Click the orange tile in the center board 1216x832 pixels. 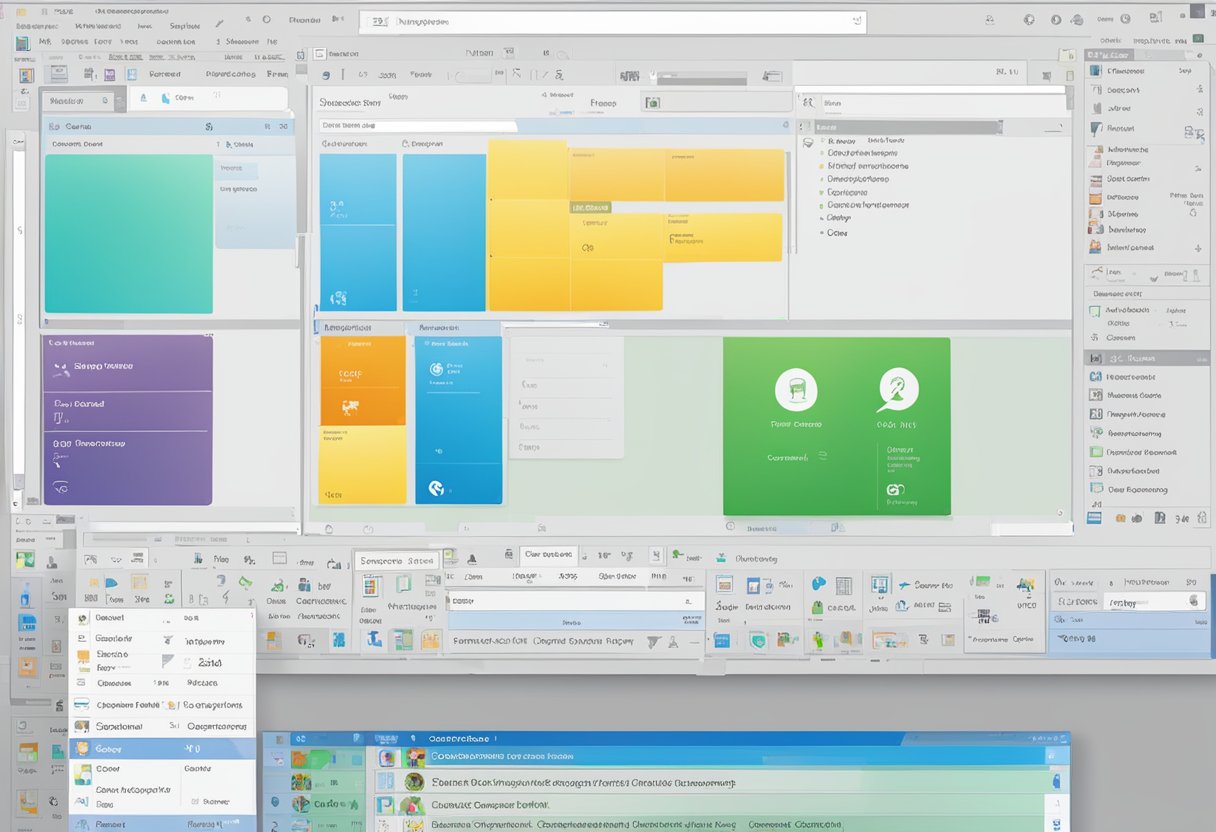pos(362,381)
